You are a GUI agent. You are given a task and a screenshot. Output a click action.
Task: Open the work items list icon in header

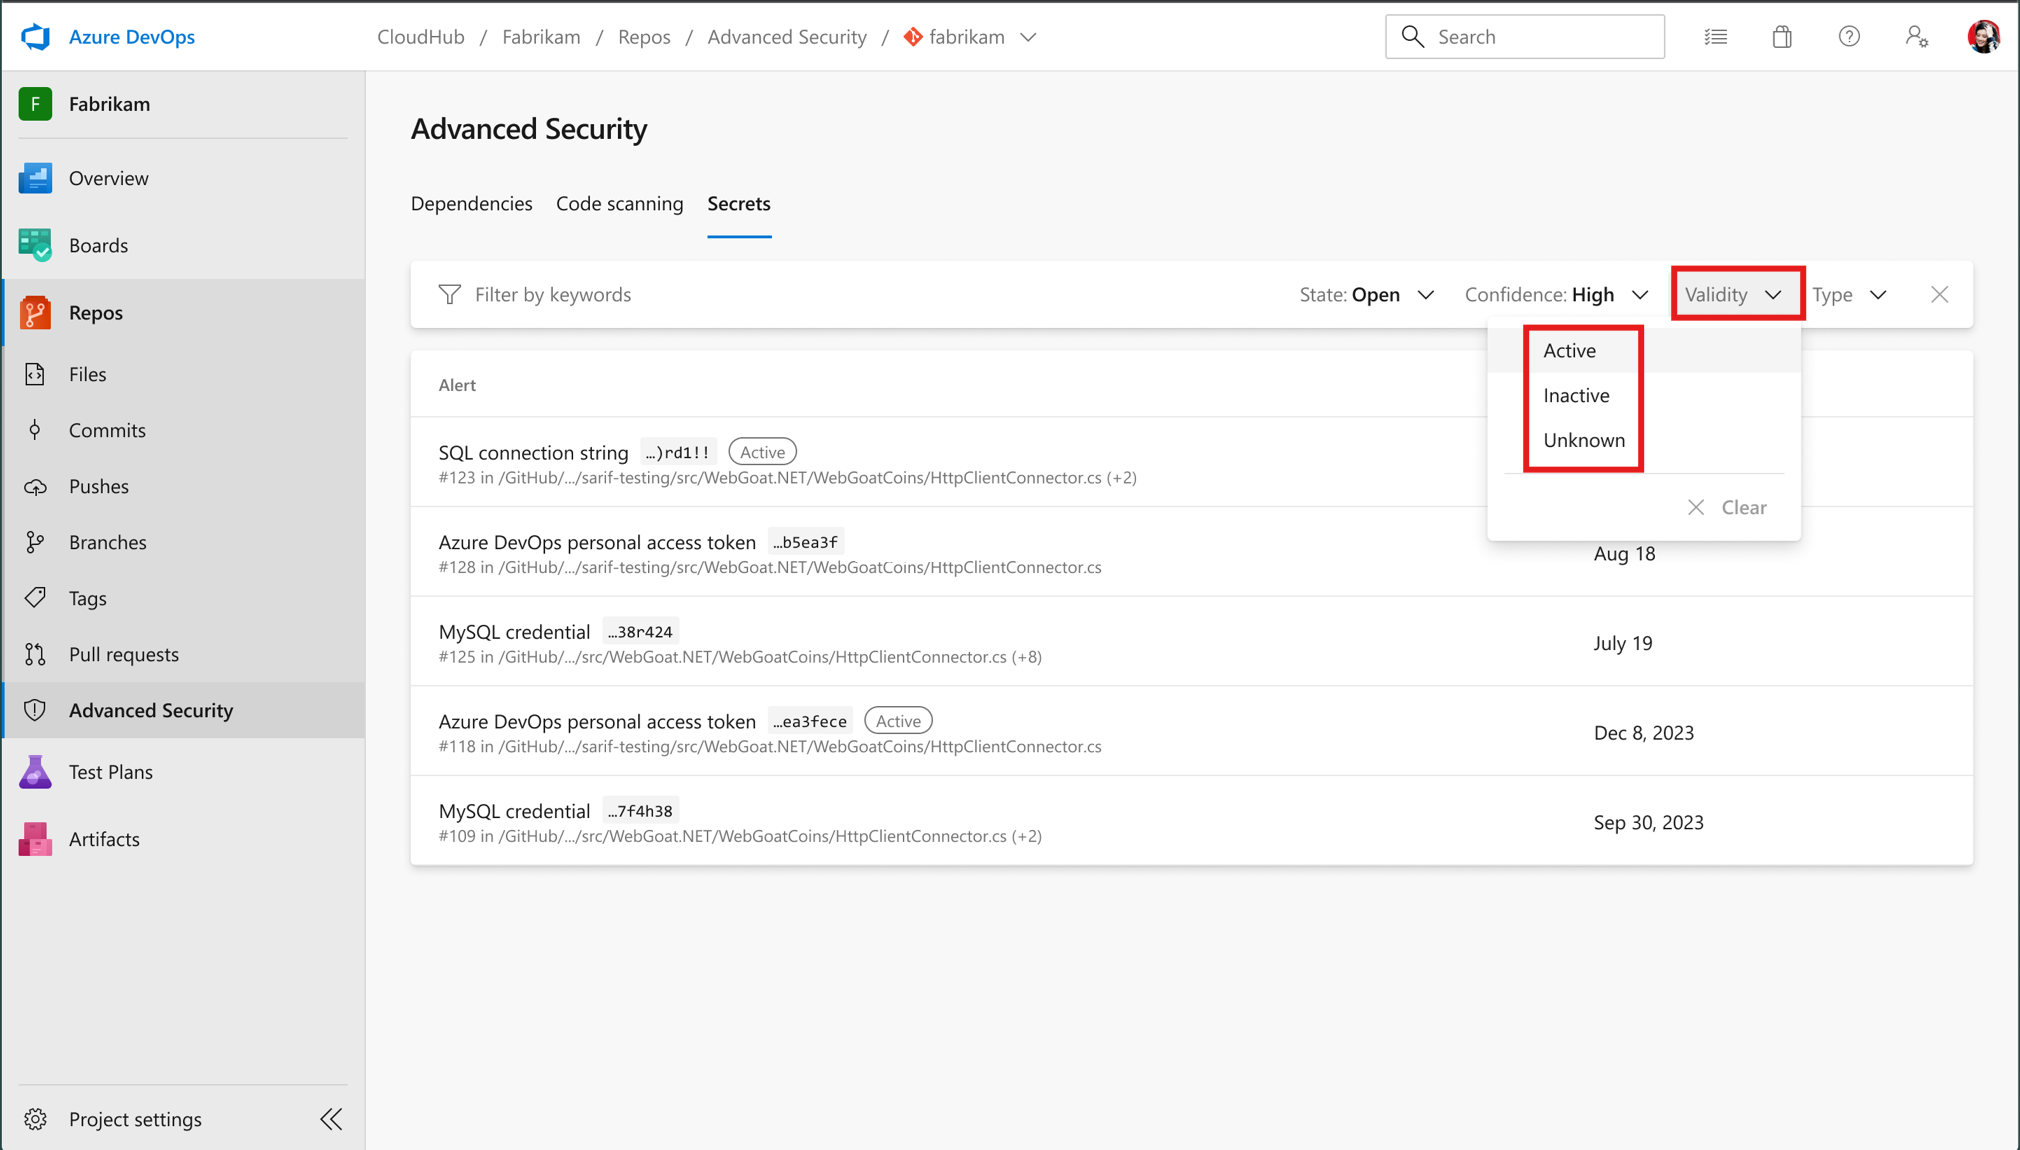click(x=1716, y=37)
